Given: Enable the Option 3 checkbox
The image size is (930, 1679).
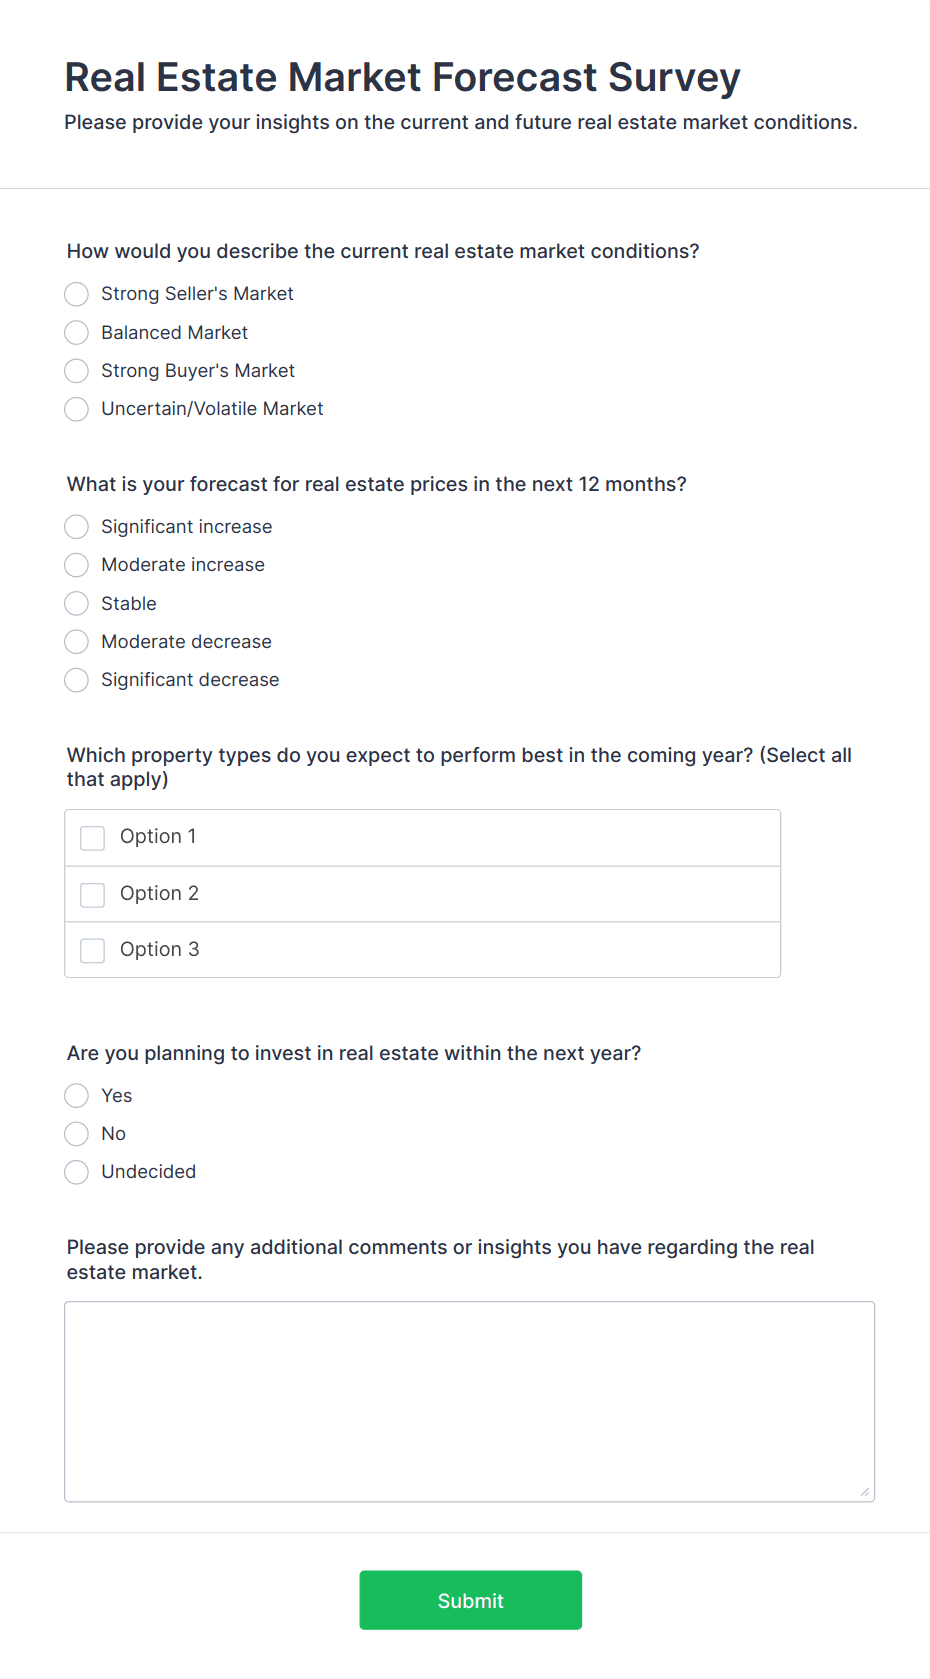Looking at the screenshot, I should tap(93, 950).
